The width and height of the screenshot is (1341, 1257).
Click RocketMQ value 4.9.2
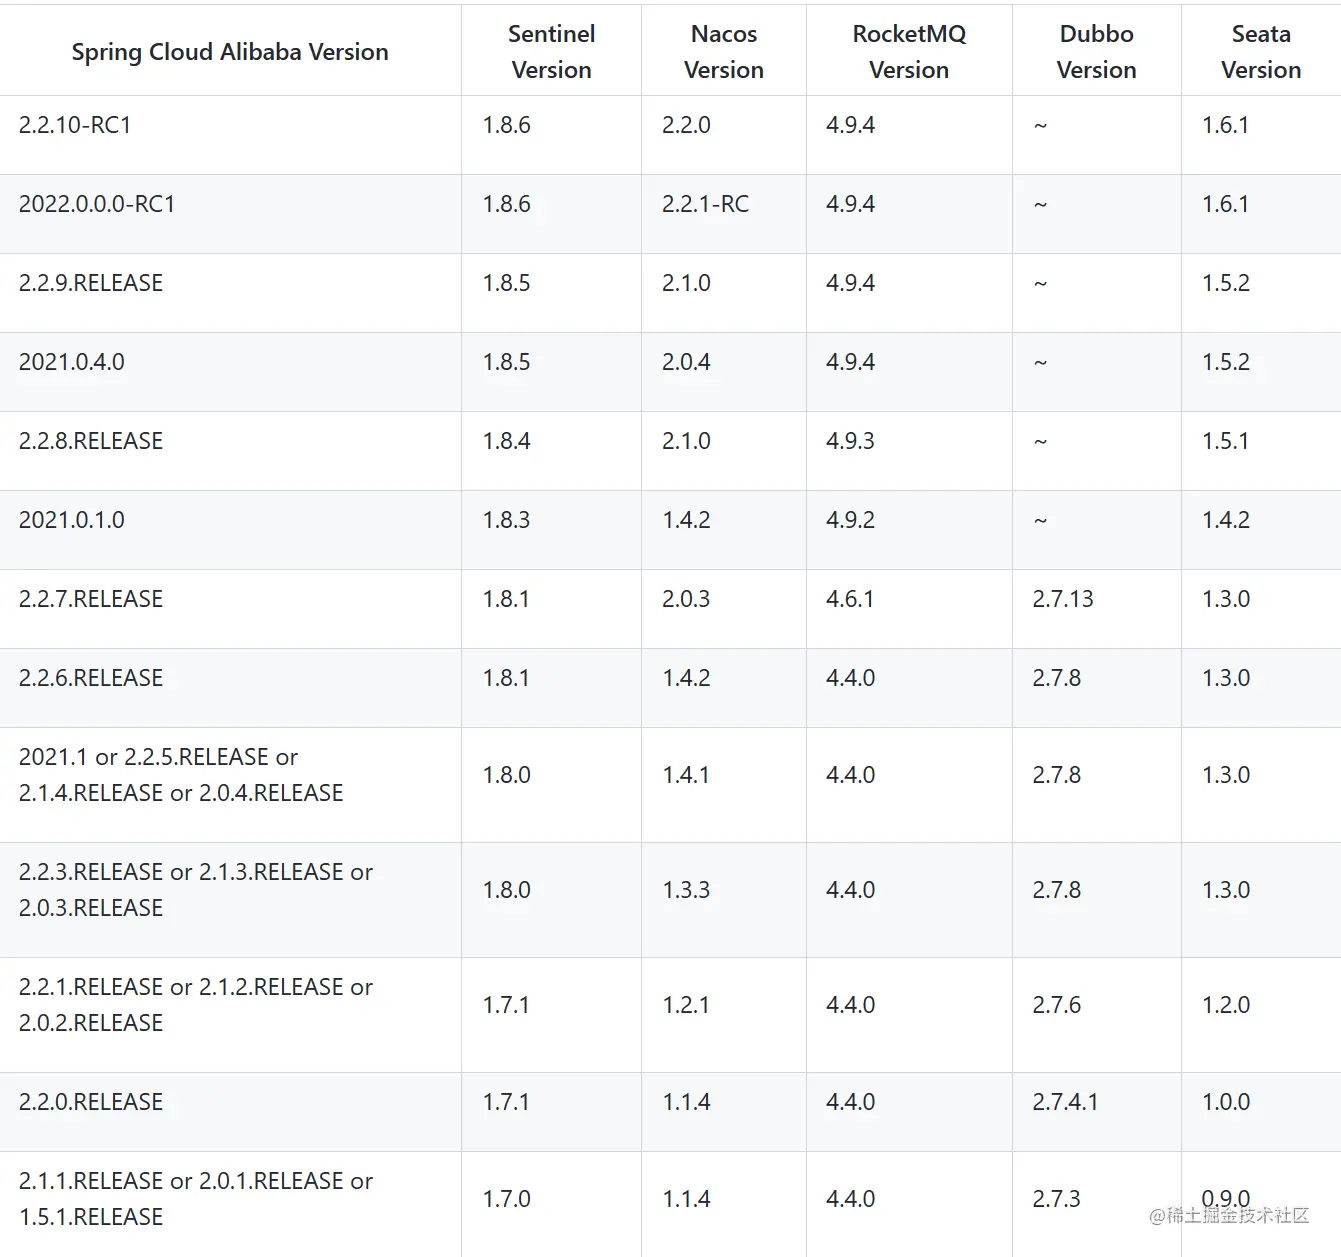click(850, 520)
